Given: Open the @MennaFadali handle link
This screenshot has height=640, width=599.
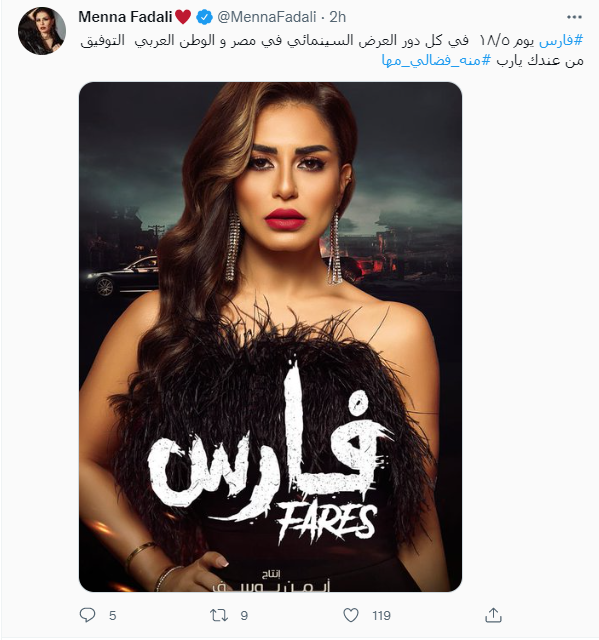Looking at the screenshot, I should point(266,17).
